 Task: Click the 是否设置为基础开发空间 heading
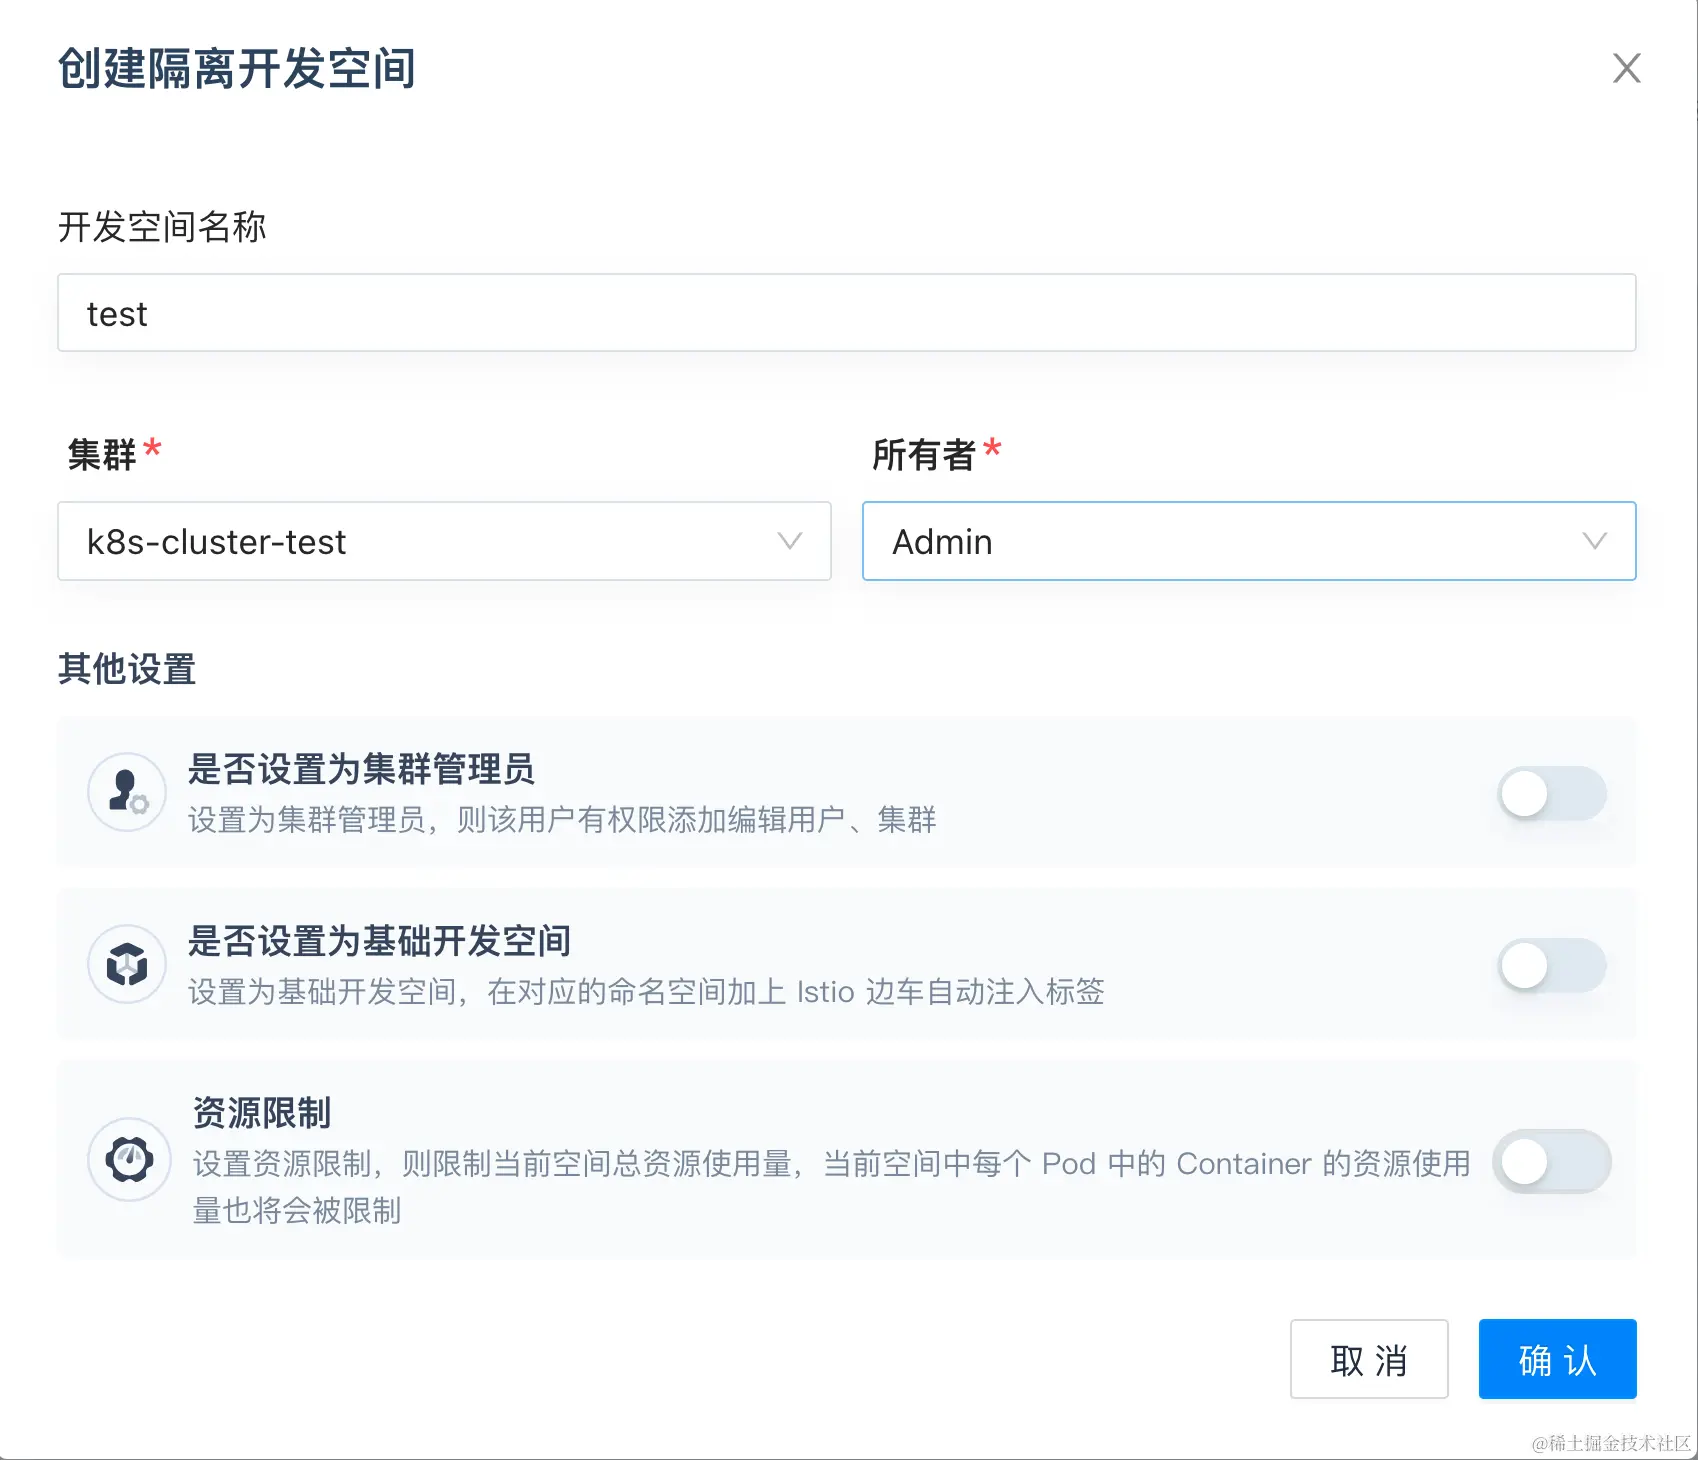[x=379, y=941]
